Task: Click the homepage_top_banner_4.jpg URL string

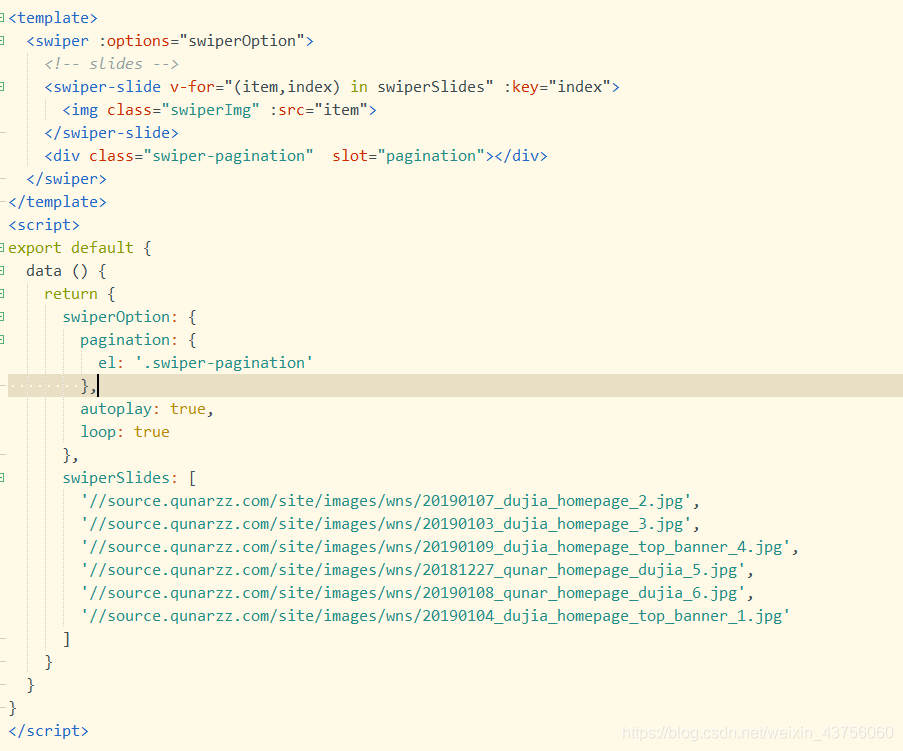Action: coord(435,547)
